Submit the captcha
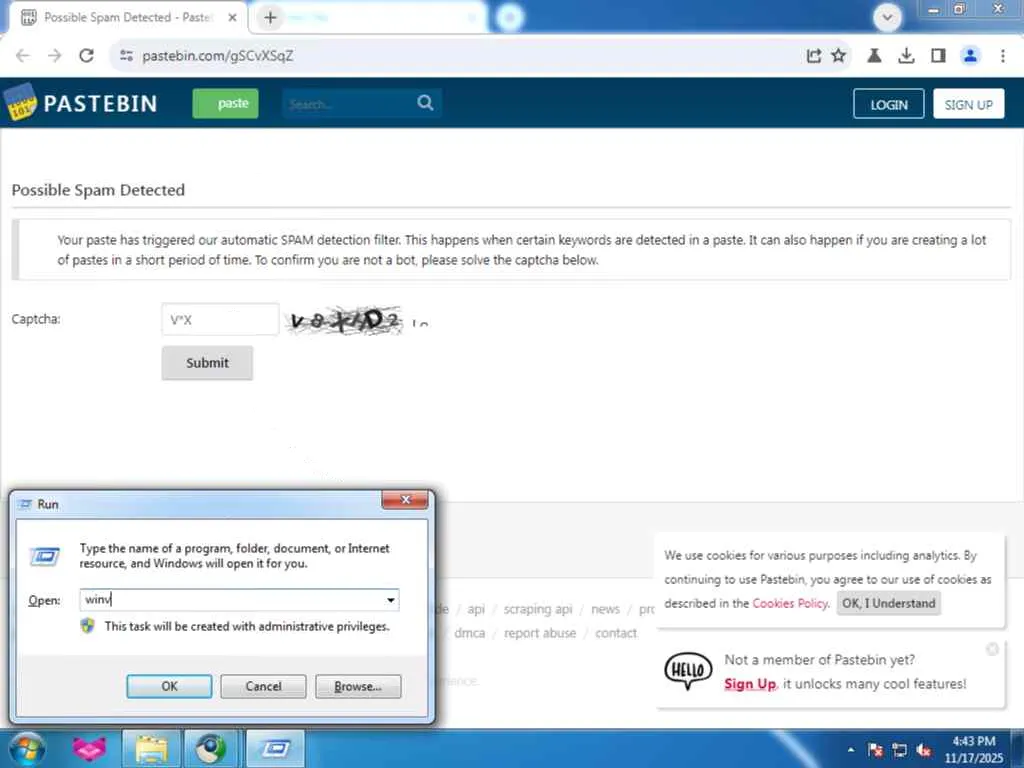This screenshot has height=768, width=1024. [207, 362]
